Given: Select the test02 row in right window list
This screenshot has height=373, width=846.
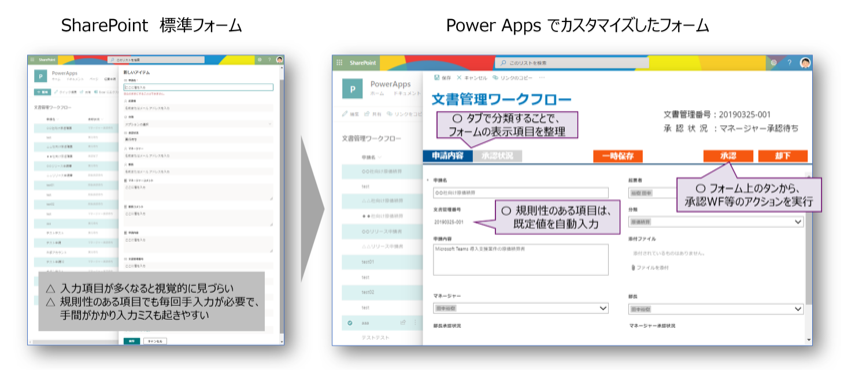Looking at the screenshot, I should click(x=382, y=292).
